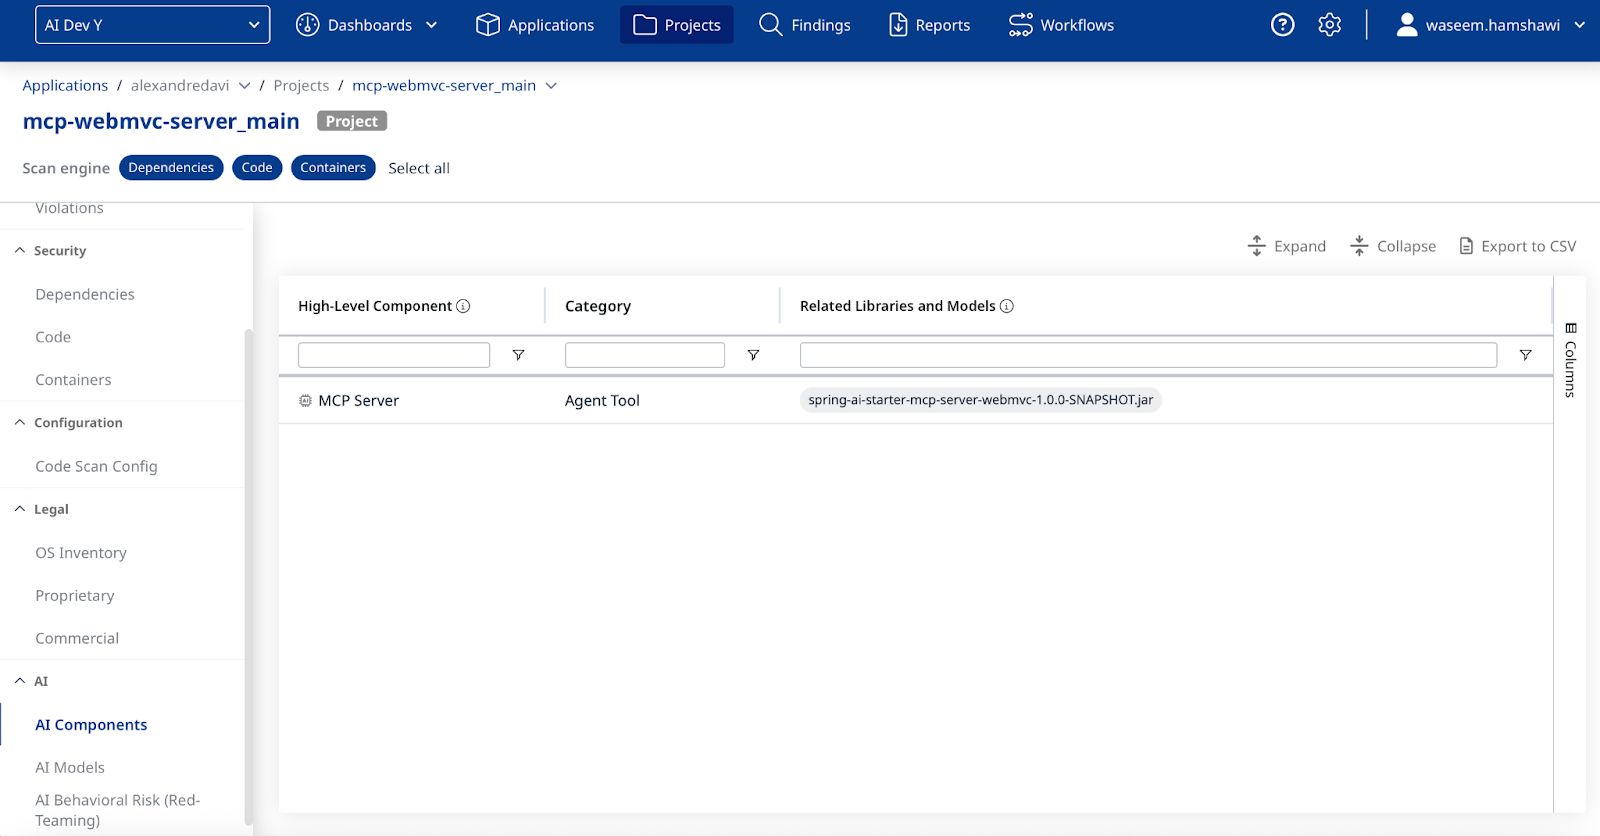Click the Applications cube icon
The width and height of the screenshot is (1600, 836).
pyautogui.click(x=487, y=25)
